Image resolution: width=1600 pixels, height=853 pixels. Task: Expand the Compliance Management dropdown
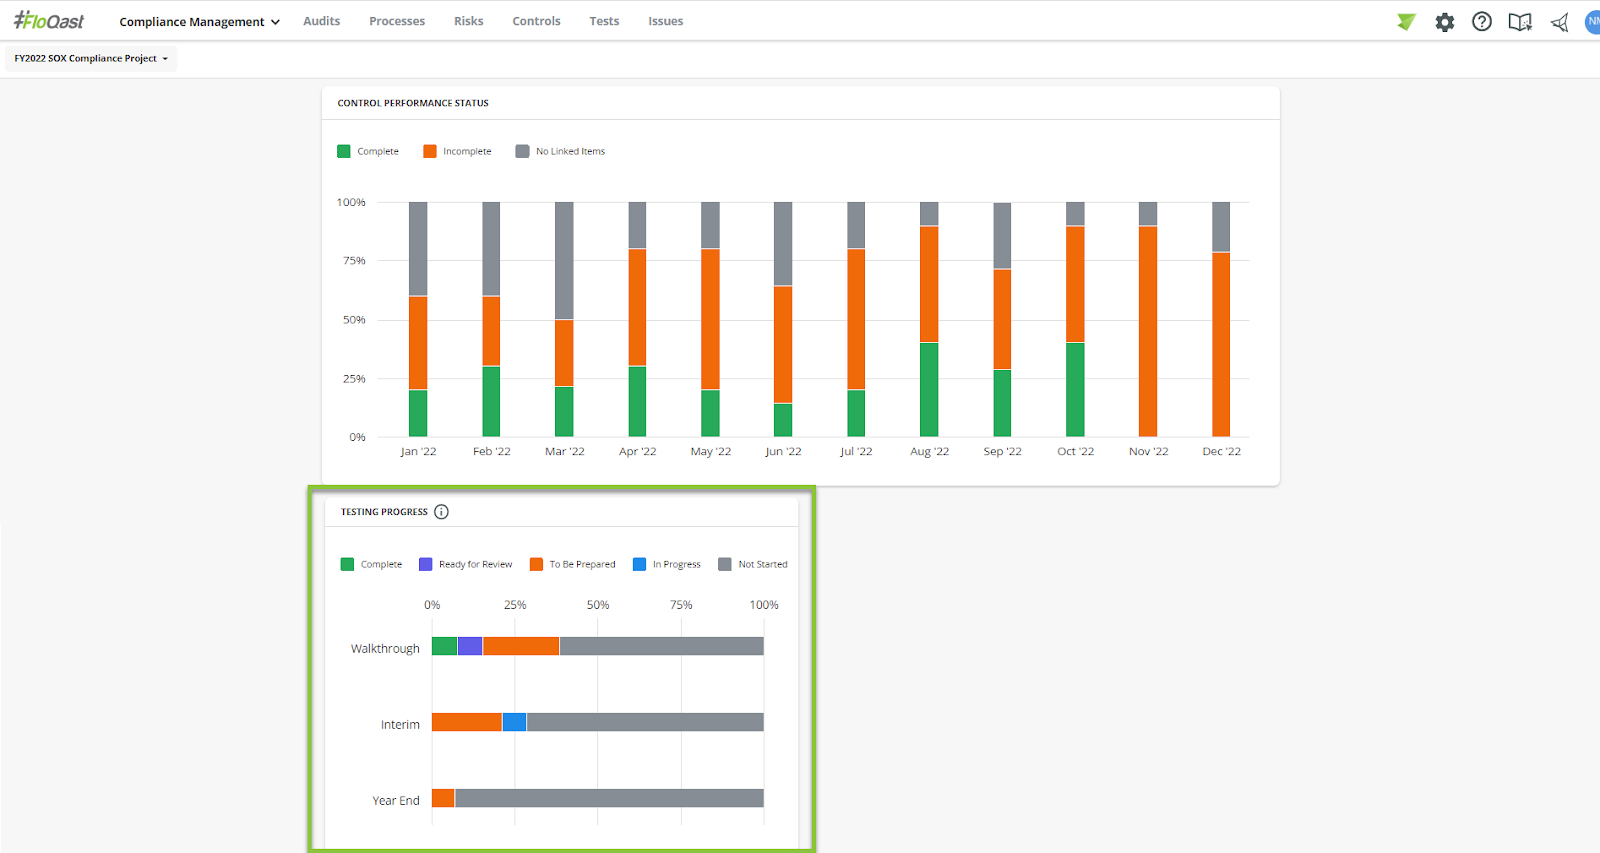click(x=199, y=22)
